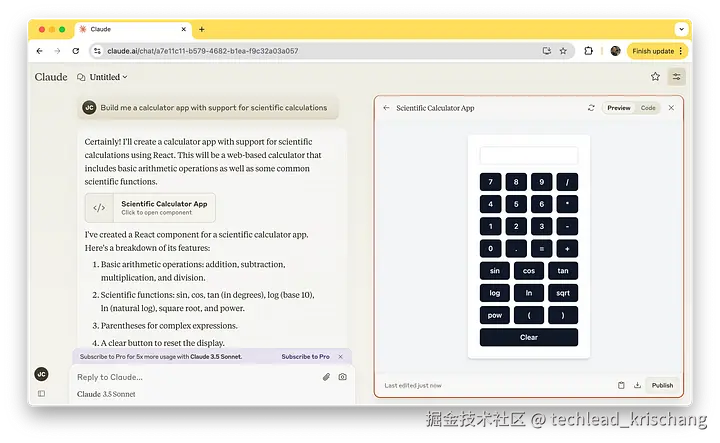Refresh the artifact with the reload icon
This screenshot has width=720, height=443.
591,108
